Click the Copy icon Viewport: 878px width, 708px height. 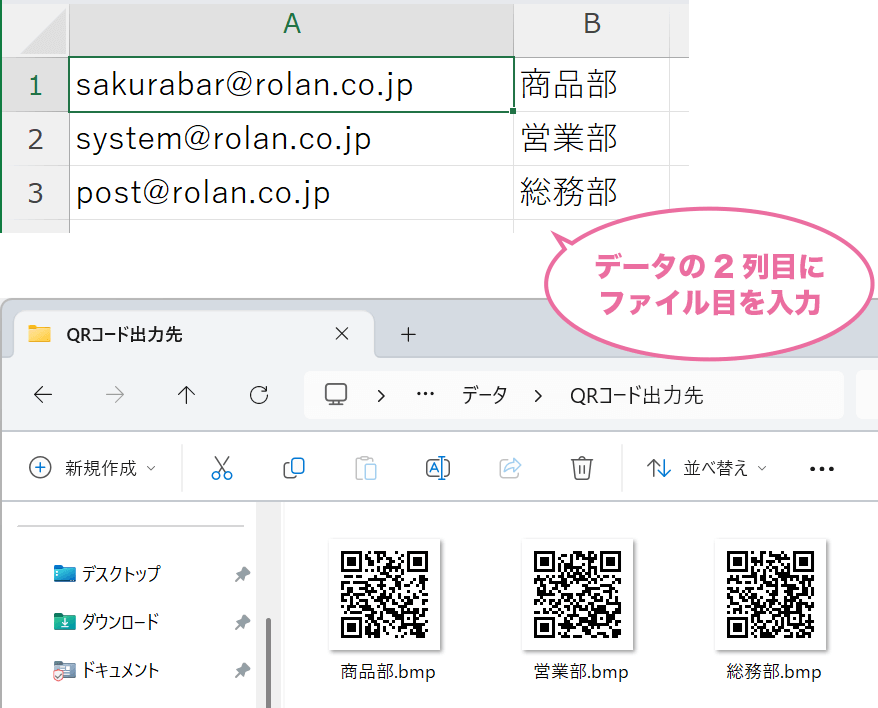point(294,468)
